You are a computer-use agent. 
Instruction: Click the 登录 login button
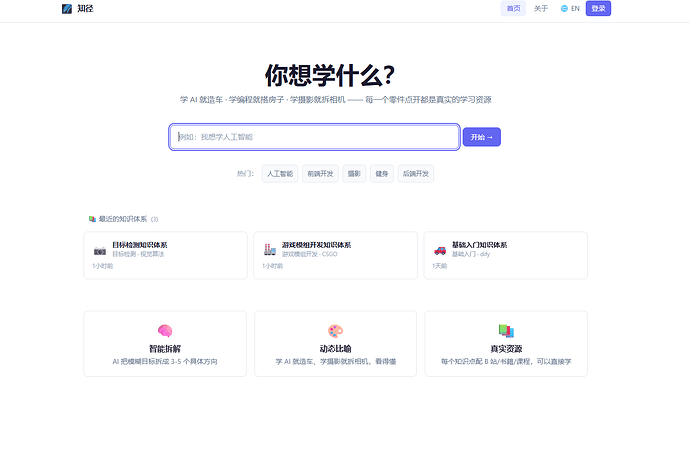point(598,8)
